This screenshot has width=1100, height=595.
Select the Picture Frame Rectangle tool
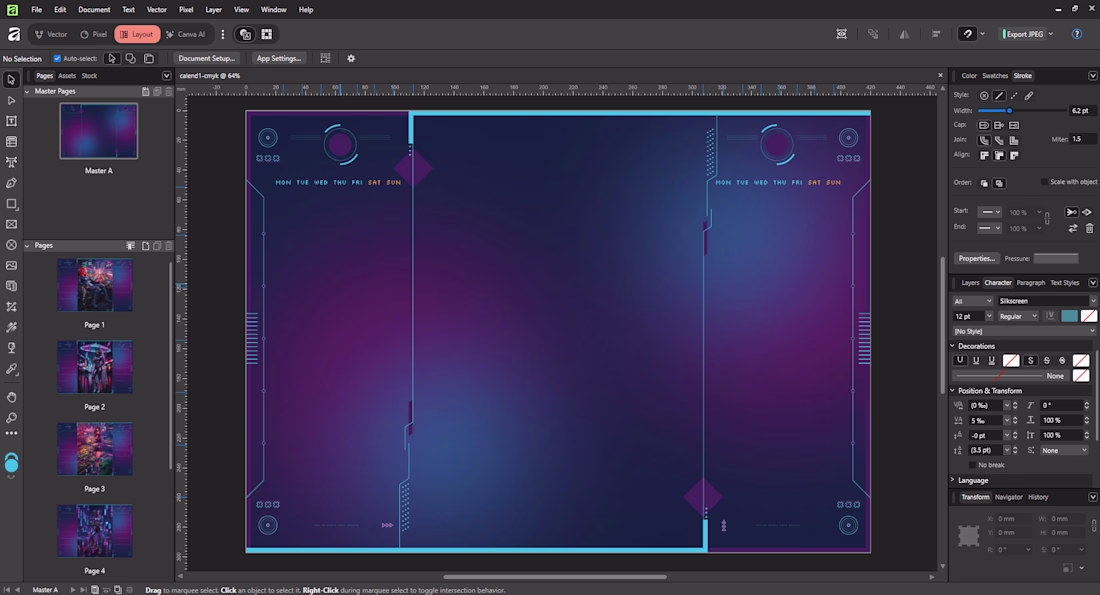(11, 225)
